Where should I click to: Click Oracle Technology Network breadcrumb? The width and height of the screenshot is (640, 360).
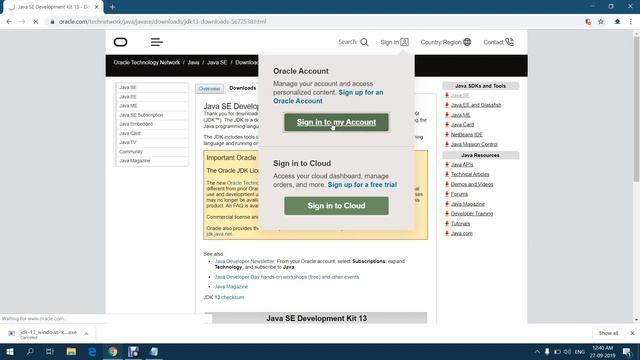[147, 62]
